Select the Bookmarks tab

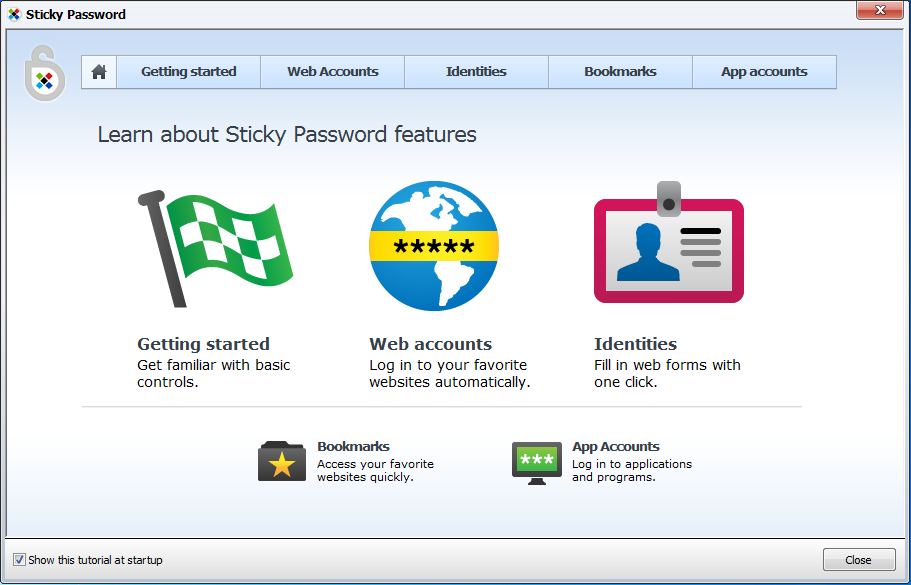pyautogui.click(x=621, y=72)
